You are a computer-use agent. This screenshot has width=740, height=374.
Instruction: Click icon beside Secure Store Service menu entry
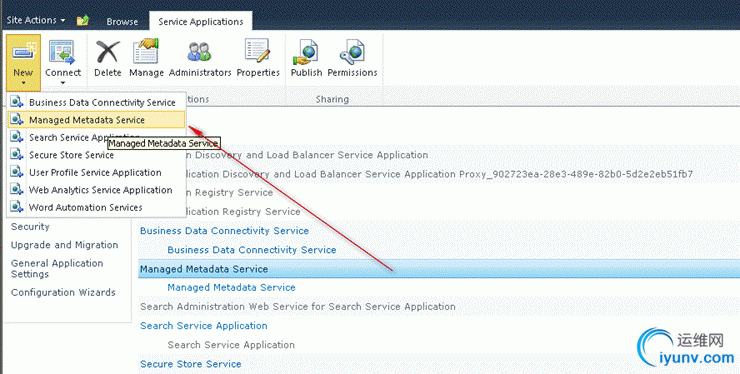click(17, 154)
